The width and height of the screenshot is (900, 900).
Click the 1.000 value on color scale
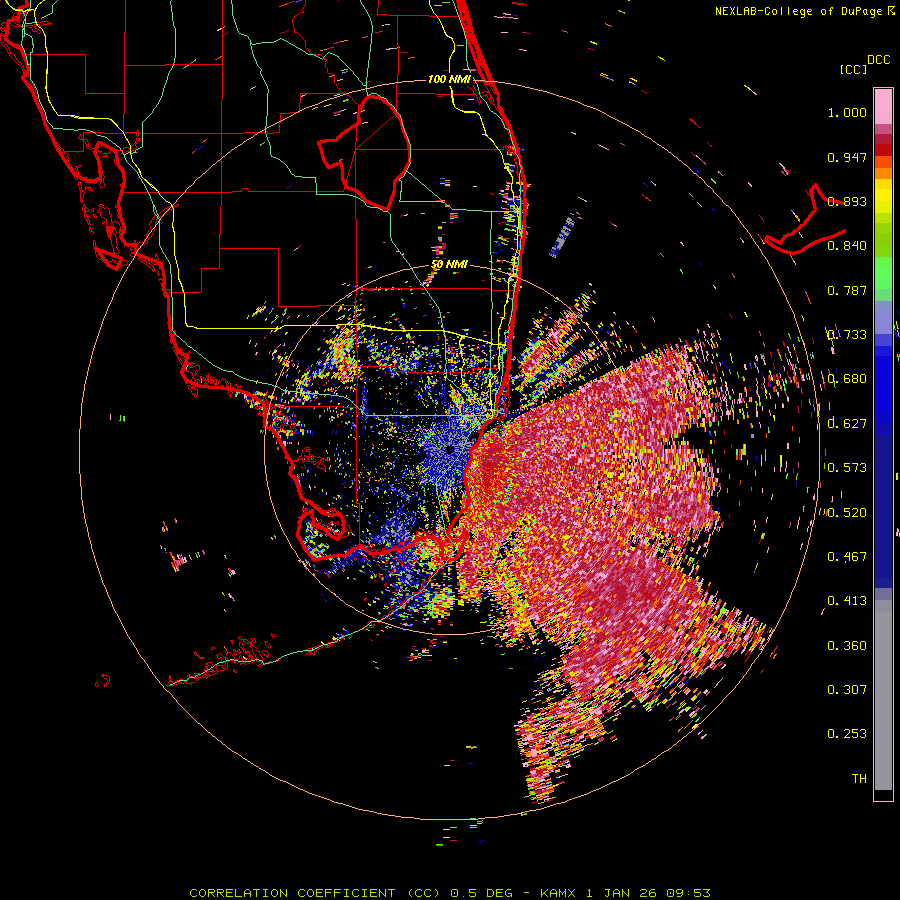point(847,112)
